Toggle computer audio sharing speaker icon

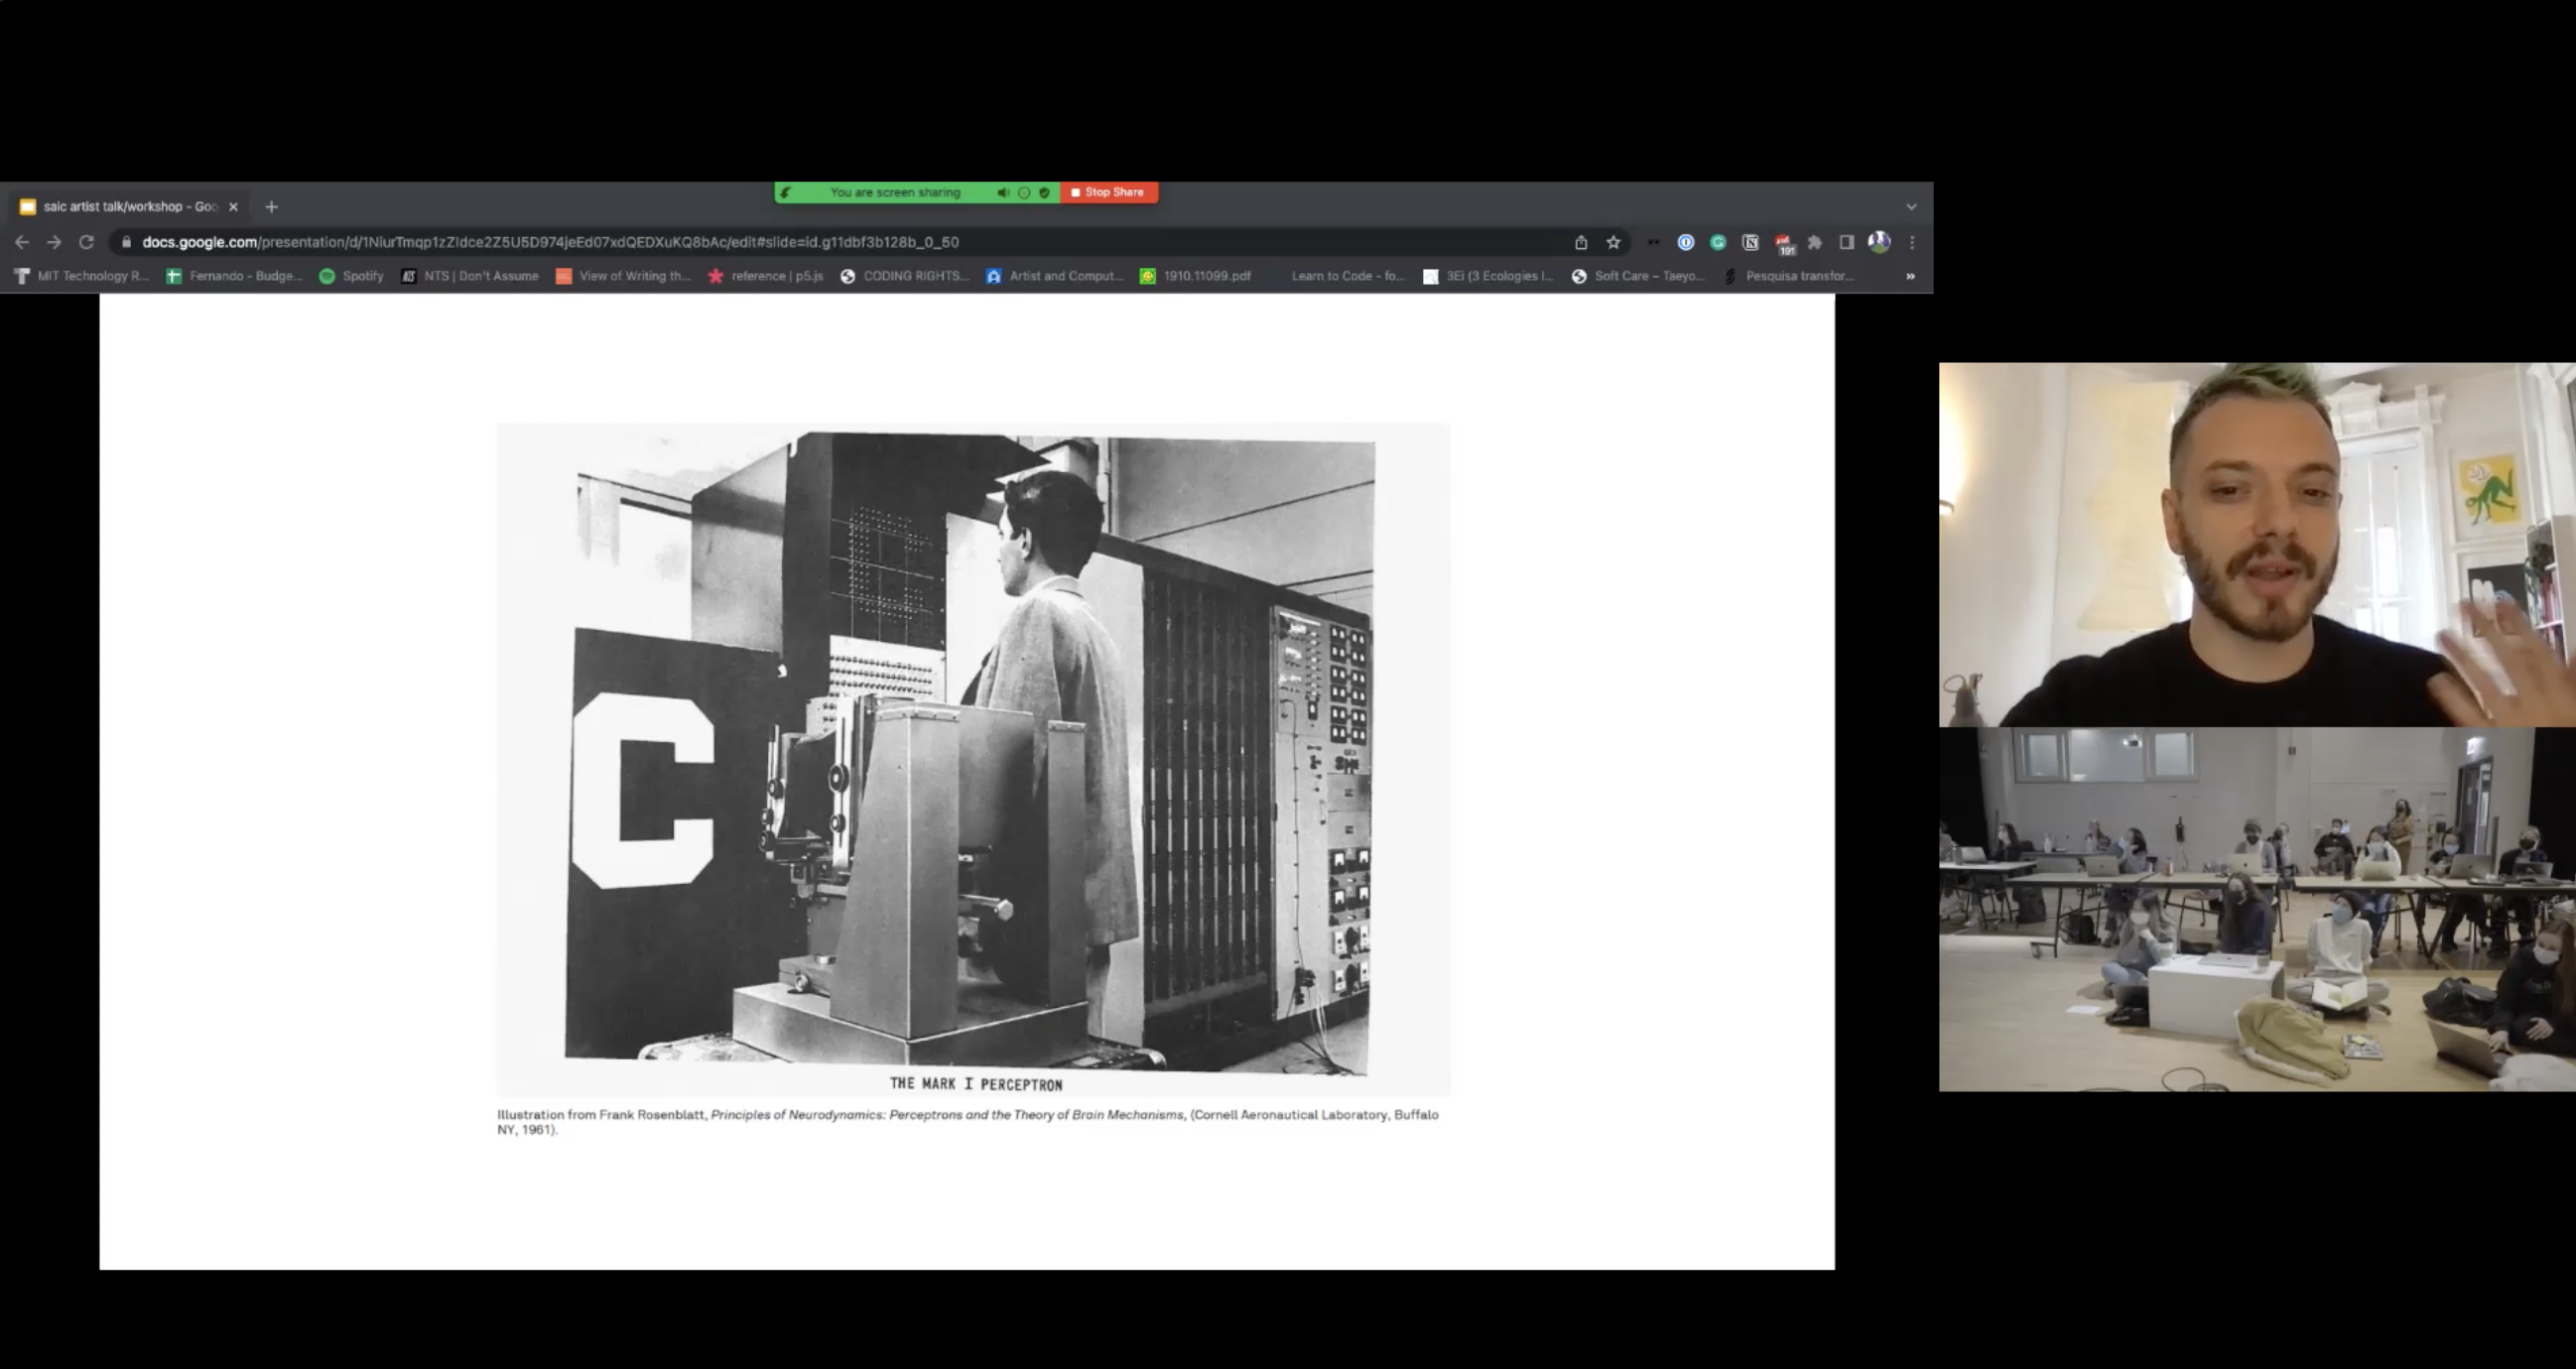[x=1002, y=192]
